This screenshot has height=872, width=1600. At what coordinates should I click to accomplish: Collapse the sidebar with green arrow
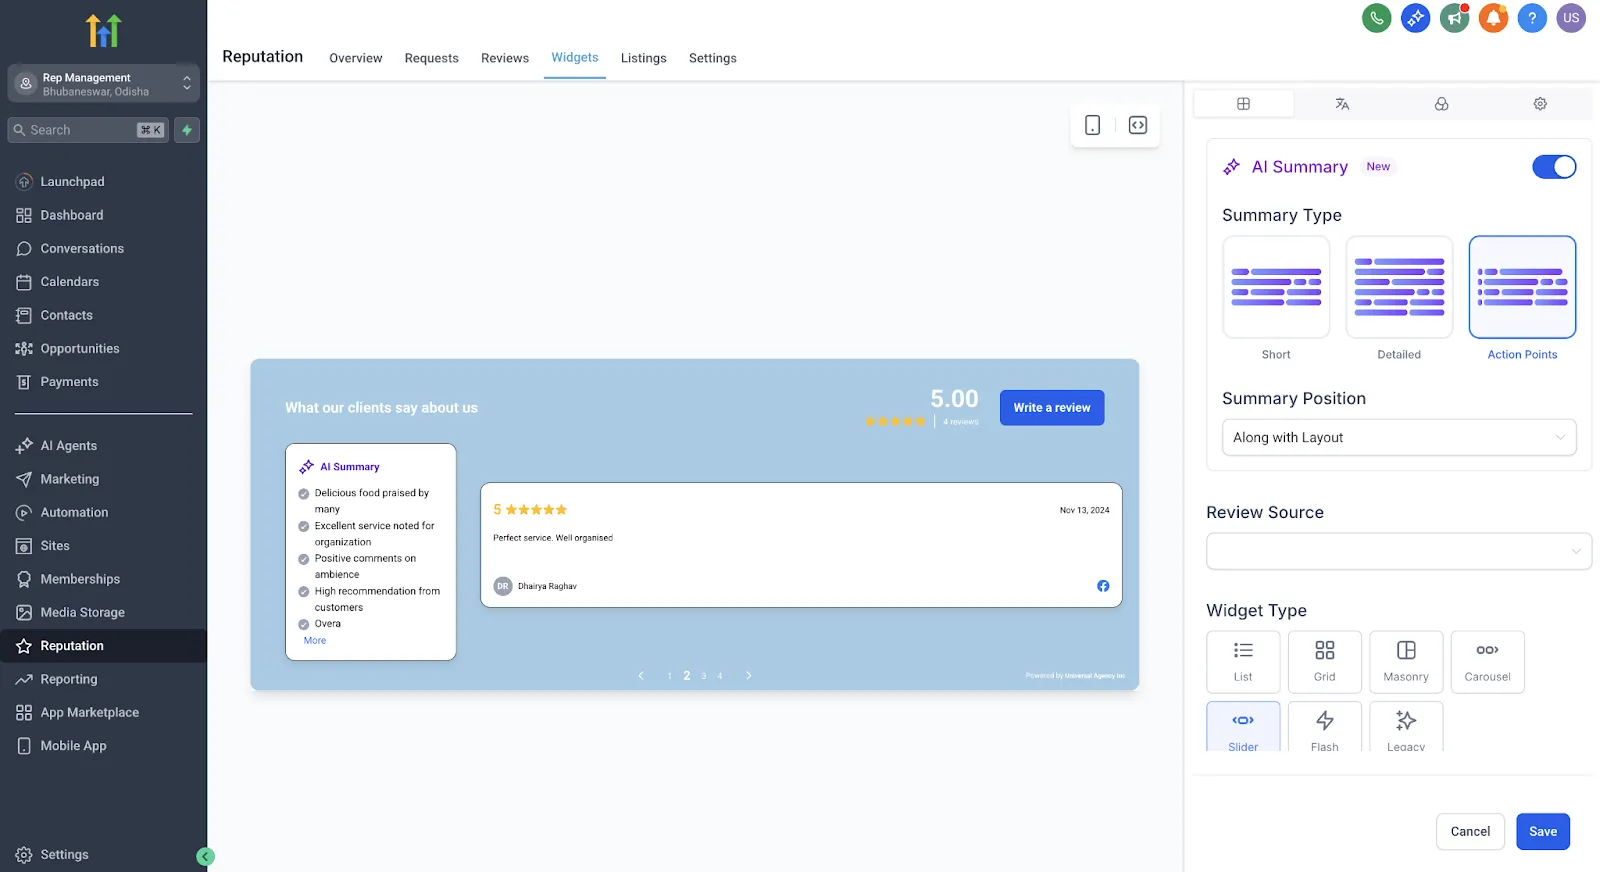[205, 856]
